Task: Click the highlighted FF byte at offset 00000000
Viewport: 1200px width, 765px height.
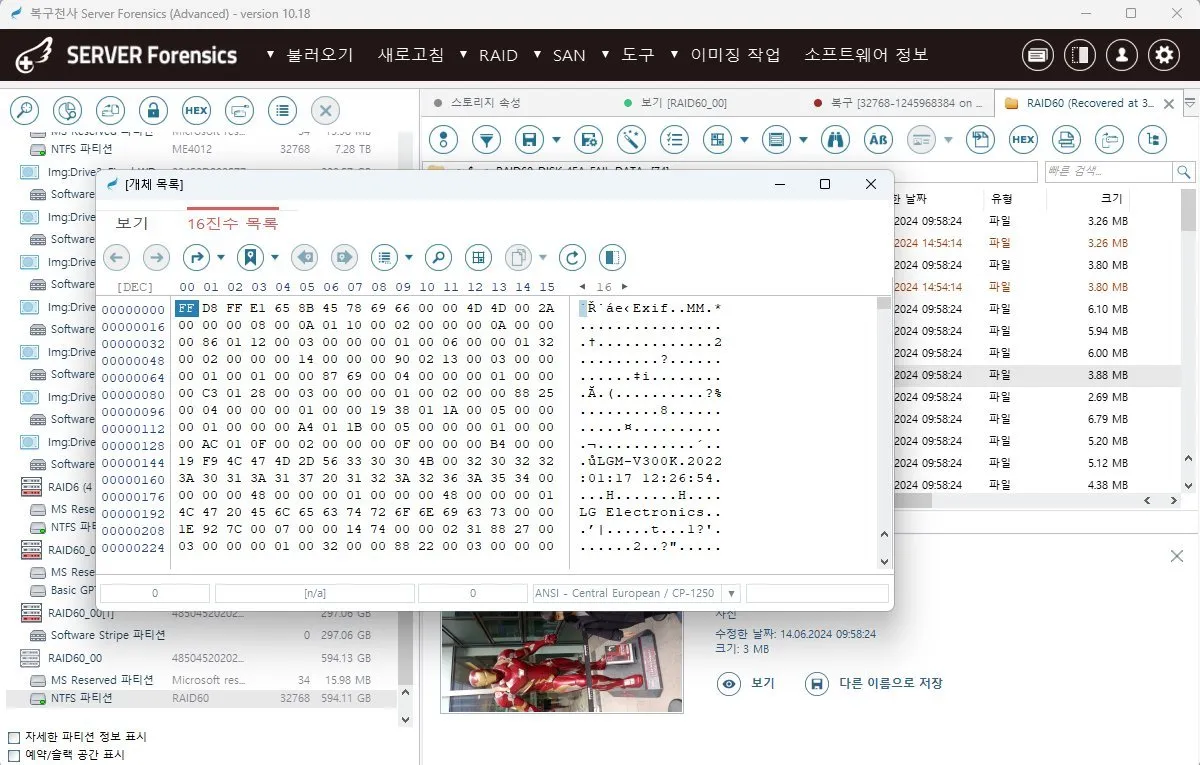Action: pyautogui.click(x=186, y=308)
